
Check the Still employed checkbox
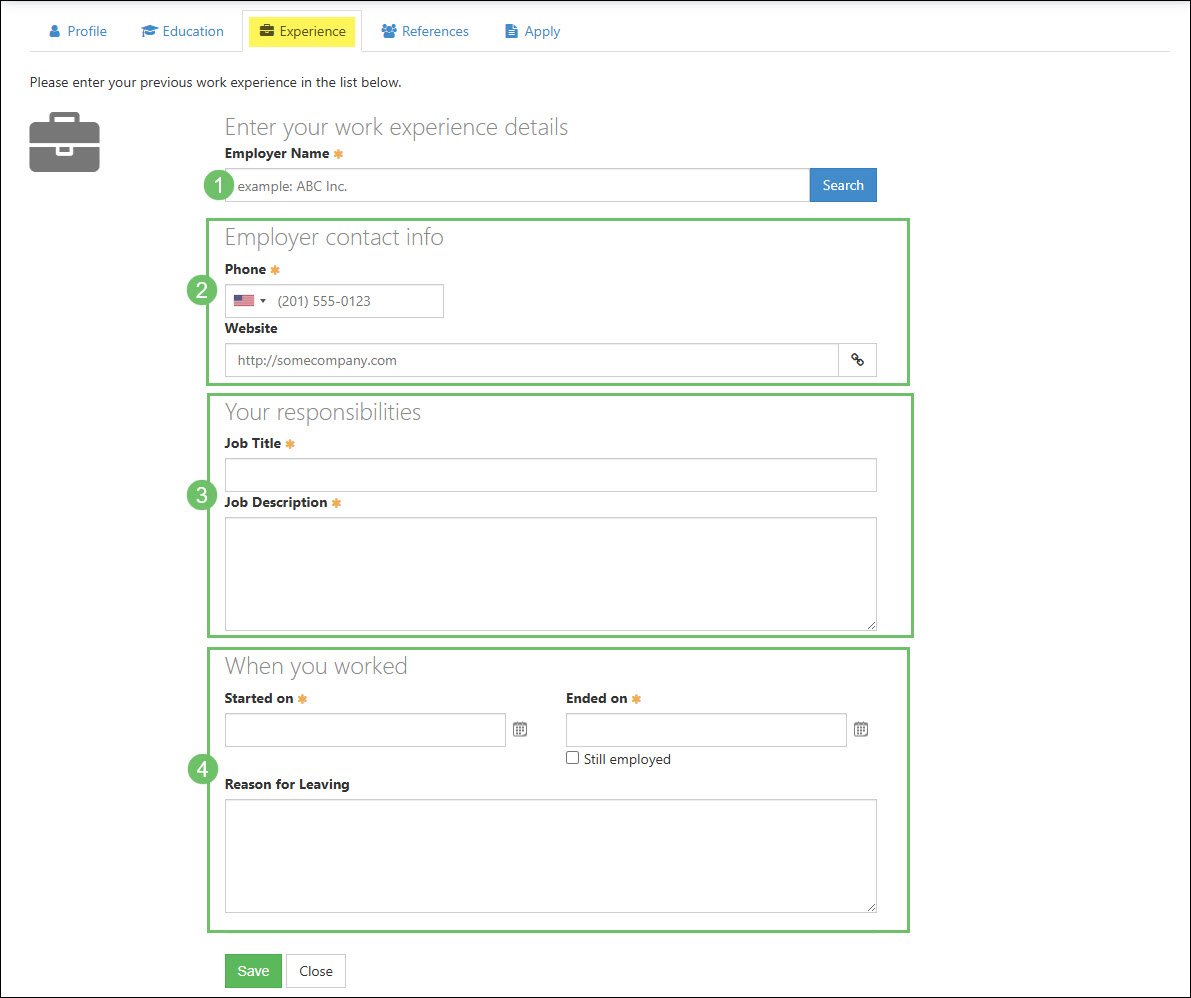[x=572, y=758]
